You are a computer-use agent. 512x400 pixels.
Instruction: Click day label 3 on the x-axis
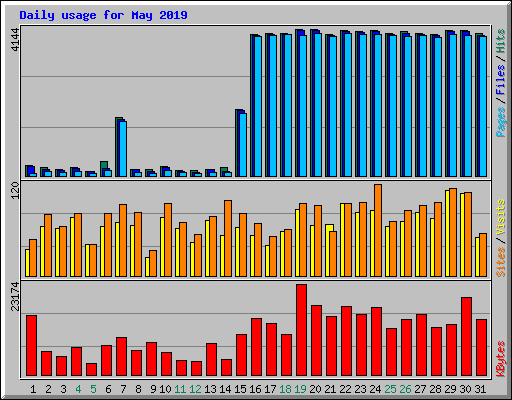(63, 389)
